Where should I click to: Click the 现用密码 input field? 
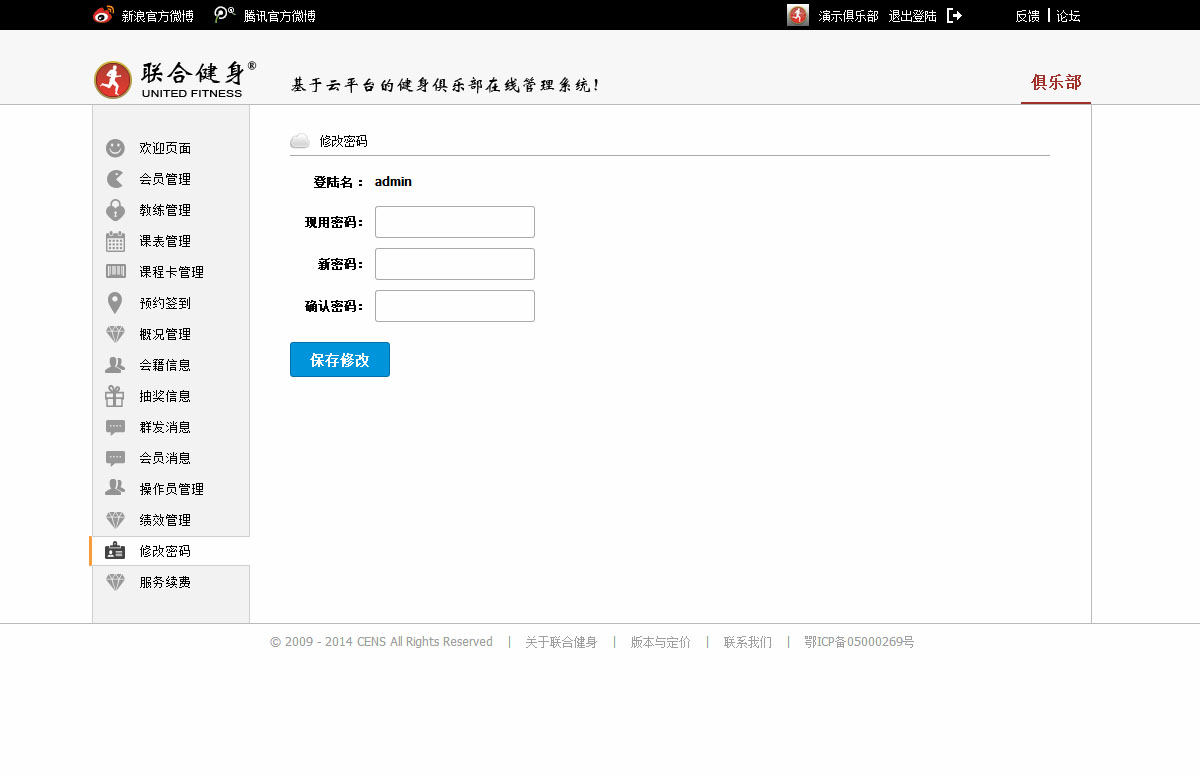pos(455,222)
